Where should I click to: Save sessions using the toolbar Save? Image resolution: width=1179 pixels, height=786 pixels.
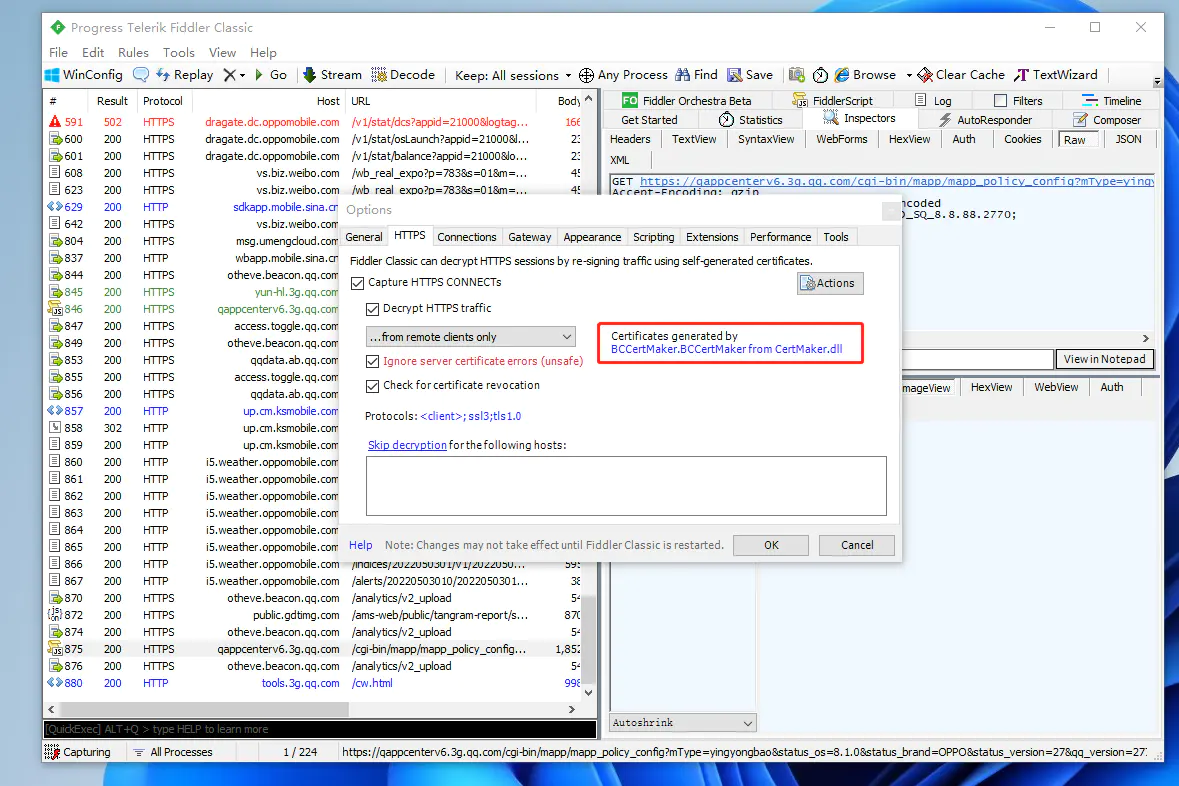(750, 74)
